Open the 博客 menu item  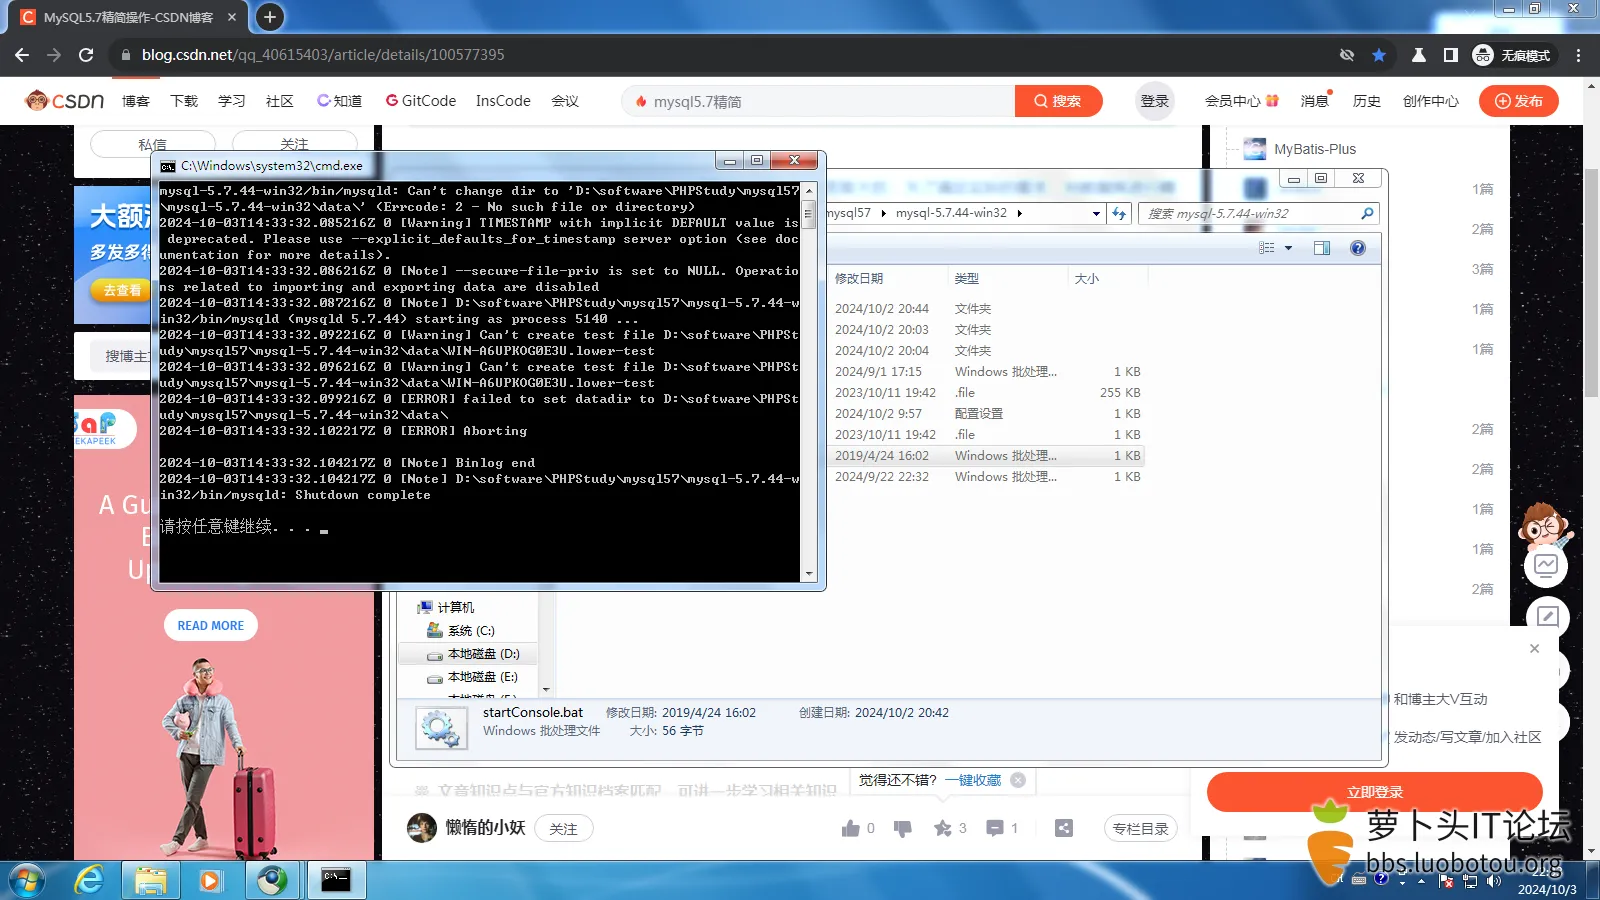136,101
